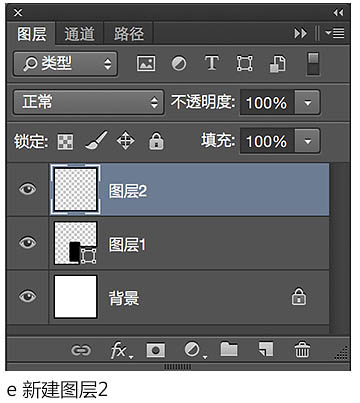This screenshot has height=403, width=360.
Task: Collapse panel with top-right double arrows
Action: [x=338, y=13]
